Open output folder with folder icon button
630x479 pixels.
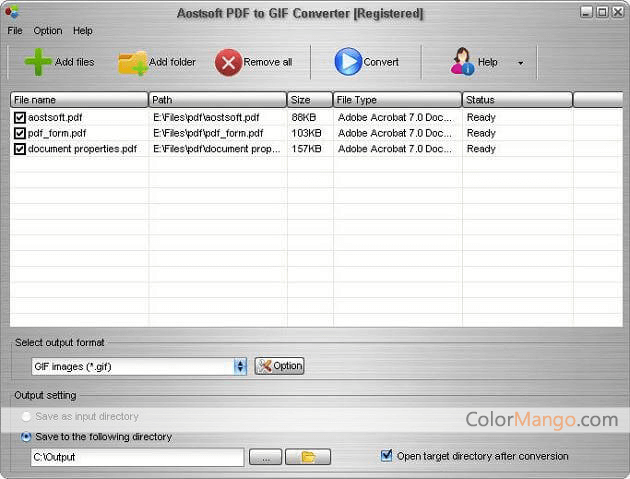(308, 457)
